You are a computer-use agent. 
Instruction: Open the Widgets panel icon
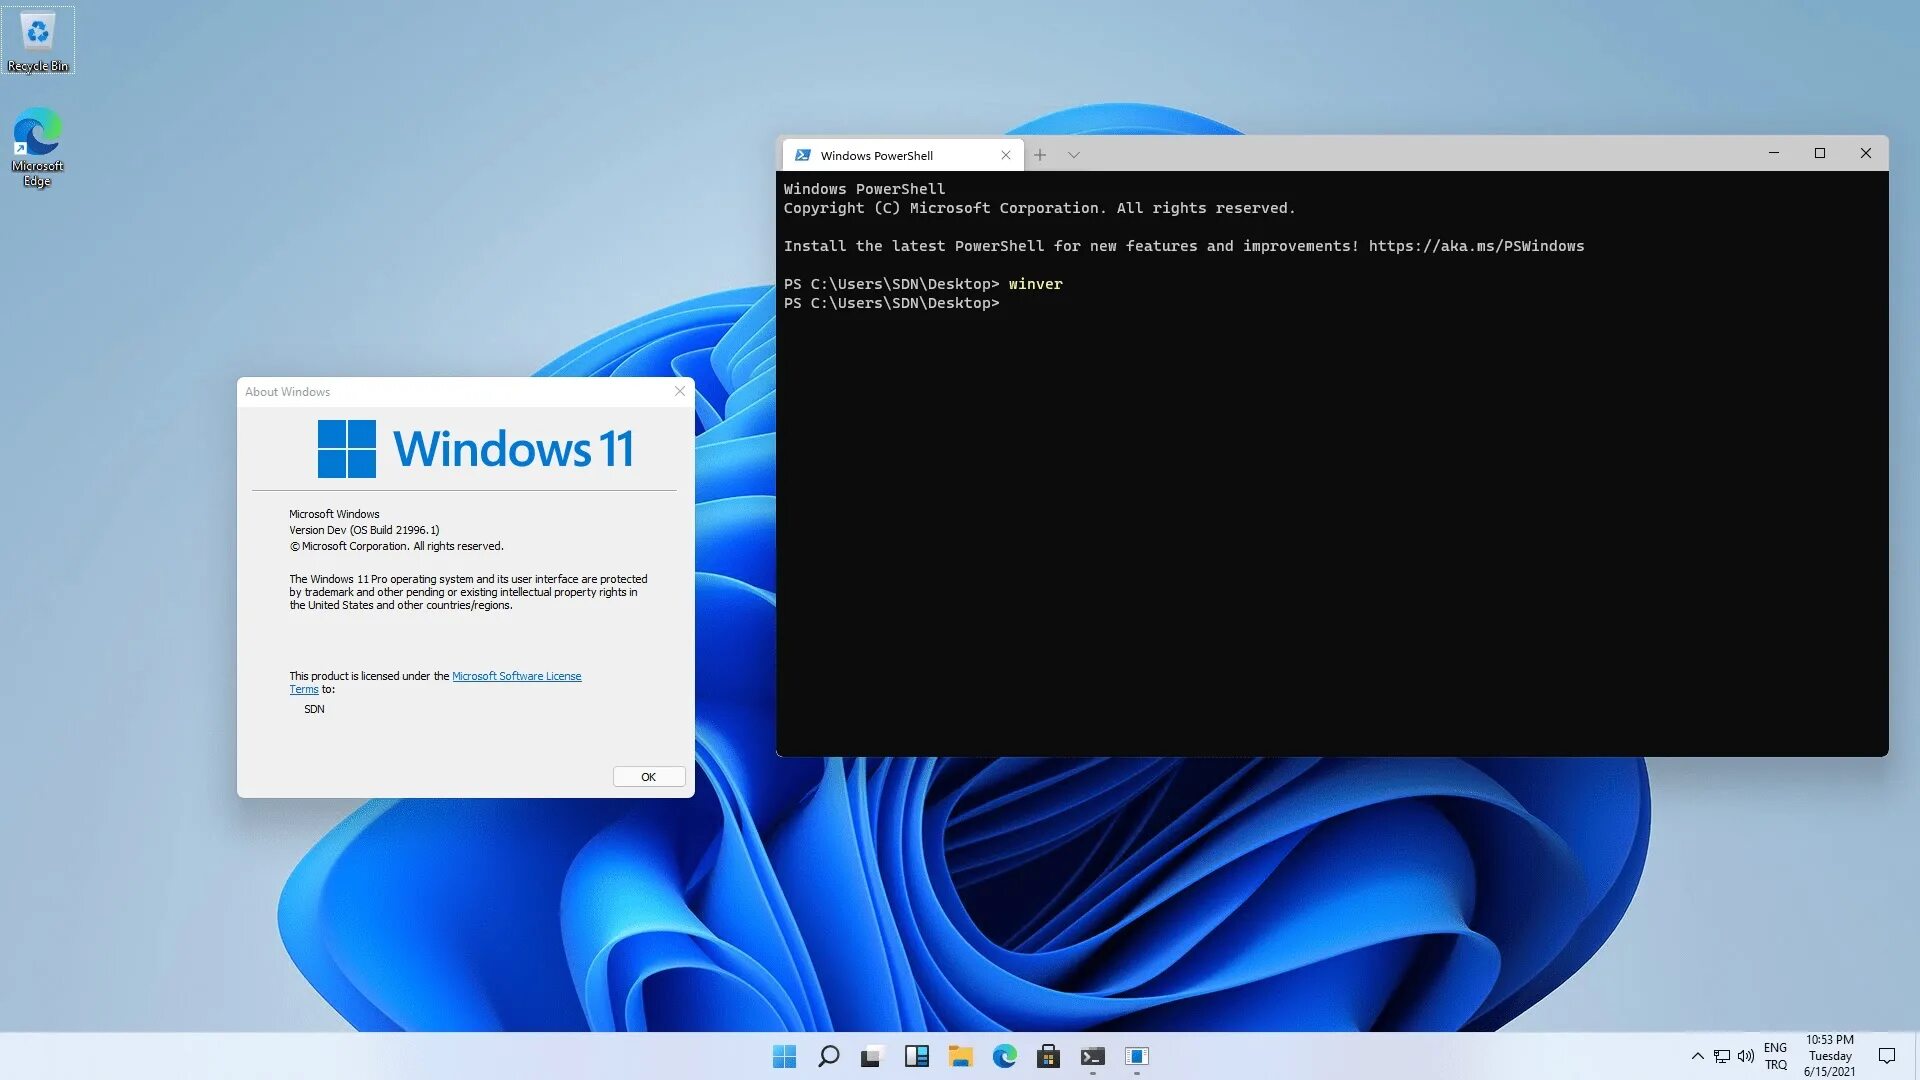coord(916,1056)
